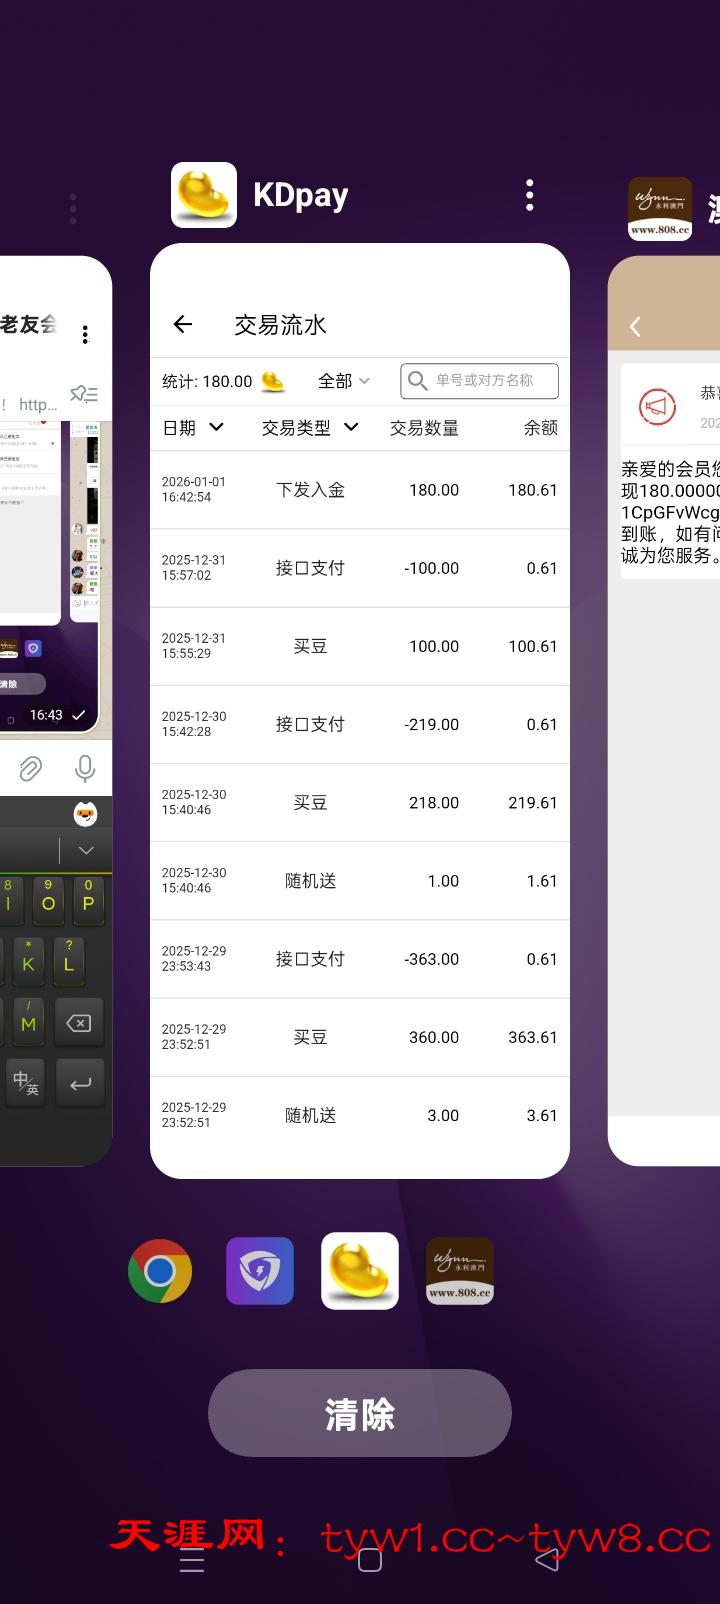This screenshot has height=1604, width=720.
Task: Select the 接口支付 -363.00 transaction row
Action: [x=359, y=959]
